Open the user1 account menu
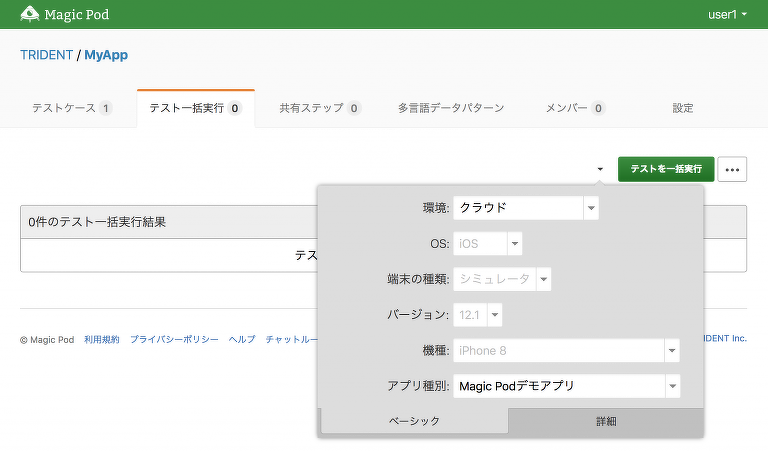Viewport: 768px width, 452px height. tap(727, 15)
